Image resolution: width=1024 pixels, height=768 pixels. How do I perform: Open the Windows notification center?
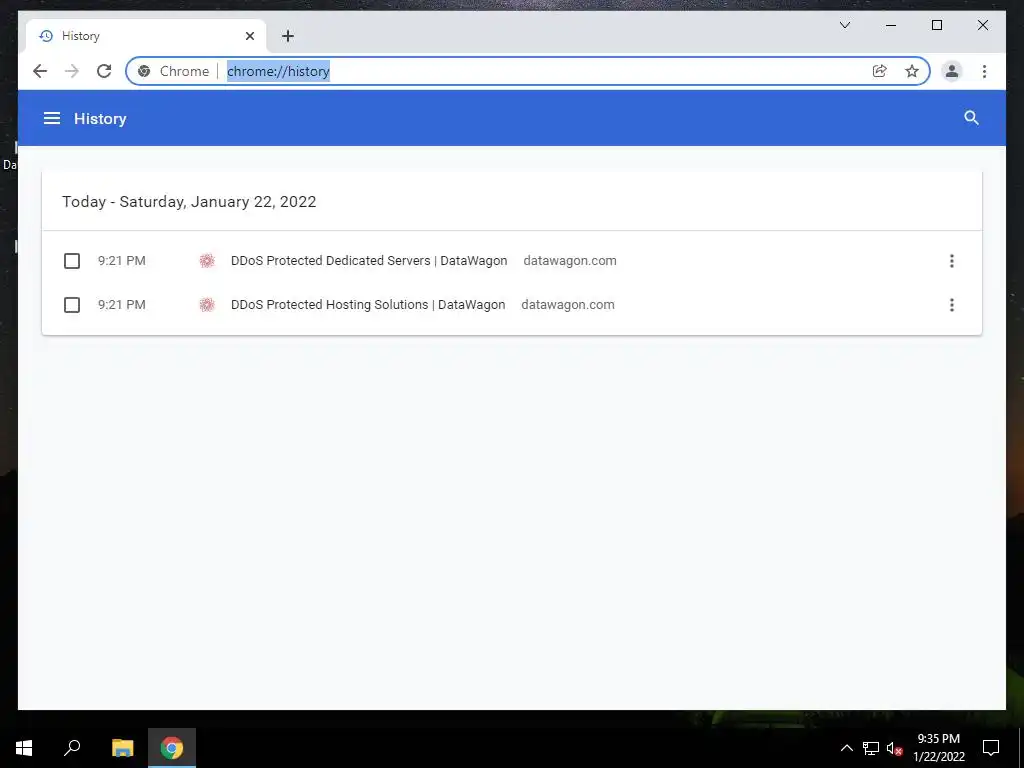(991, 748)
